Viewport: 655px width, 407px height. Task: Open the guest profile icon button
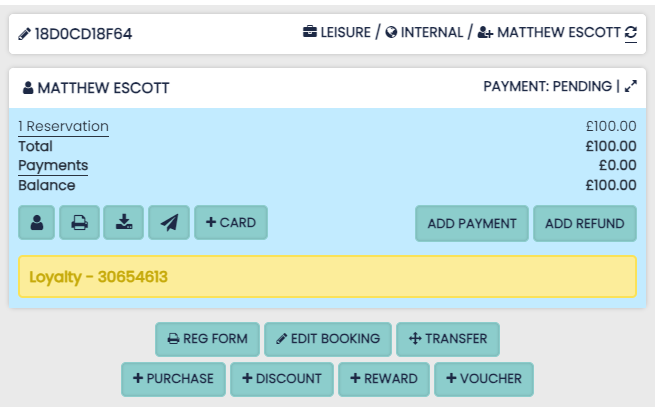click(37, 223)
